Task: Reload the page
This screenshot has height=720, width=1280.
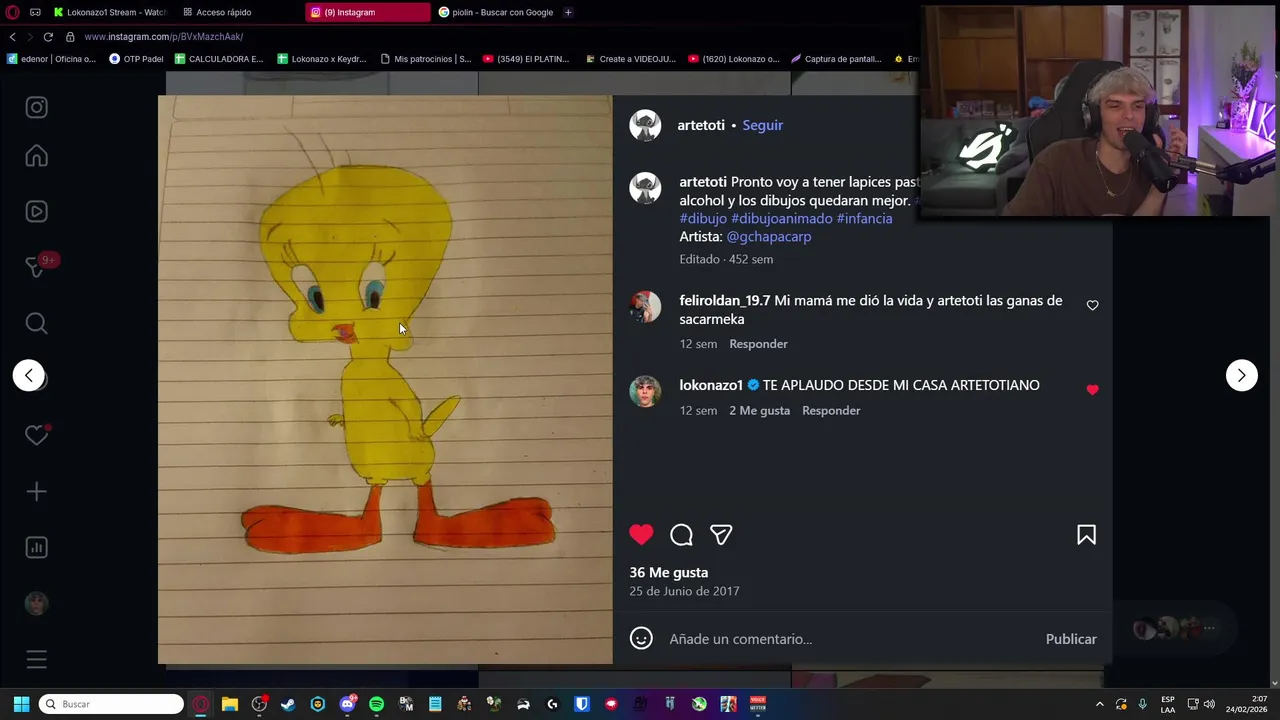Action: (x=48, y=37)
